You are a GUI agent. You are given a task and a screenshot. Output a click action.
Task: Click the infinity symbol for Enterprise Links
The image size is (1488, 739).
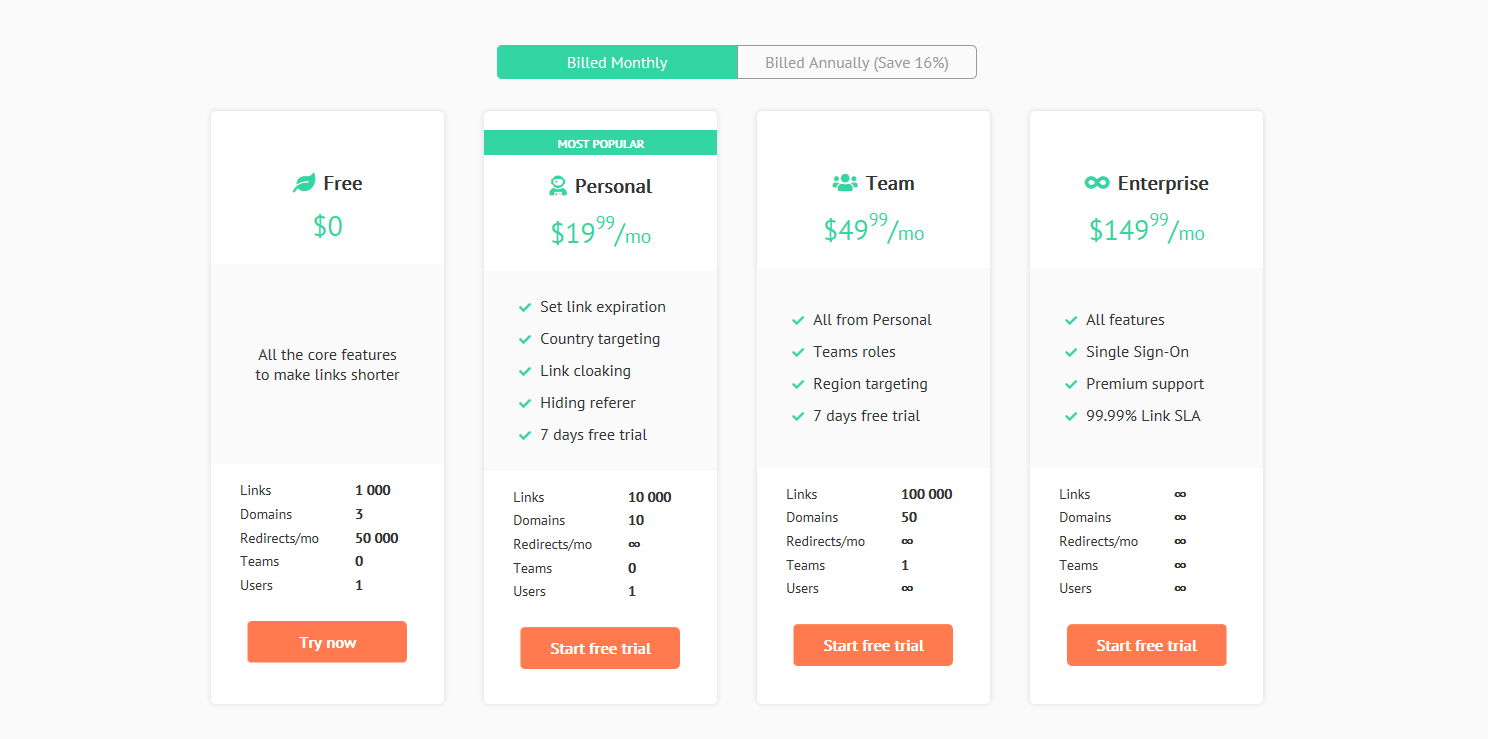pos(1180,494)
